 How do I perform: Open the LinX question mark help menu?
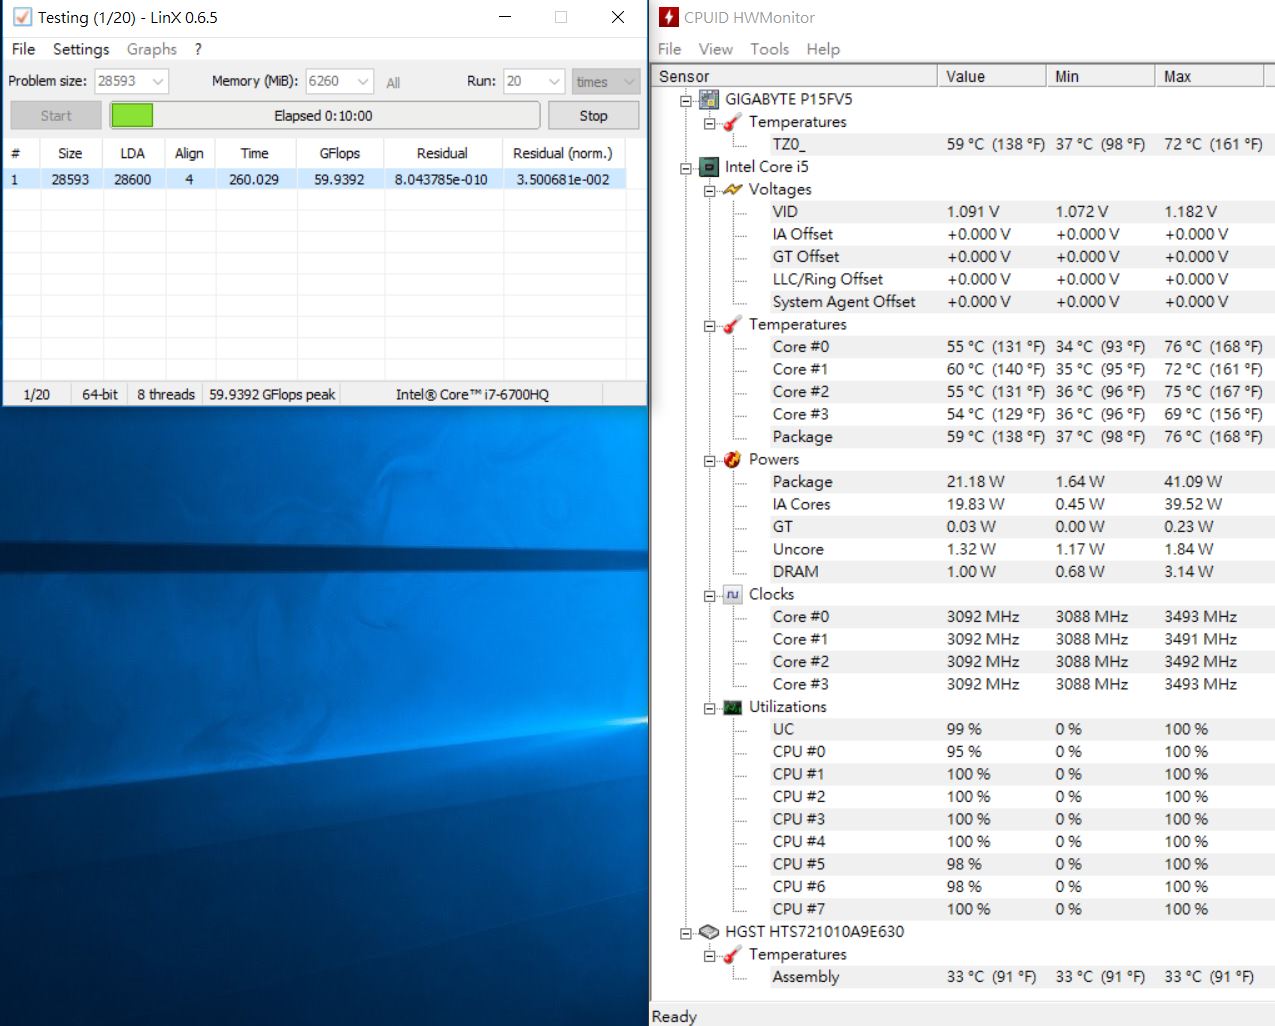tap(198, 49)
